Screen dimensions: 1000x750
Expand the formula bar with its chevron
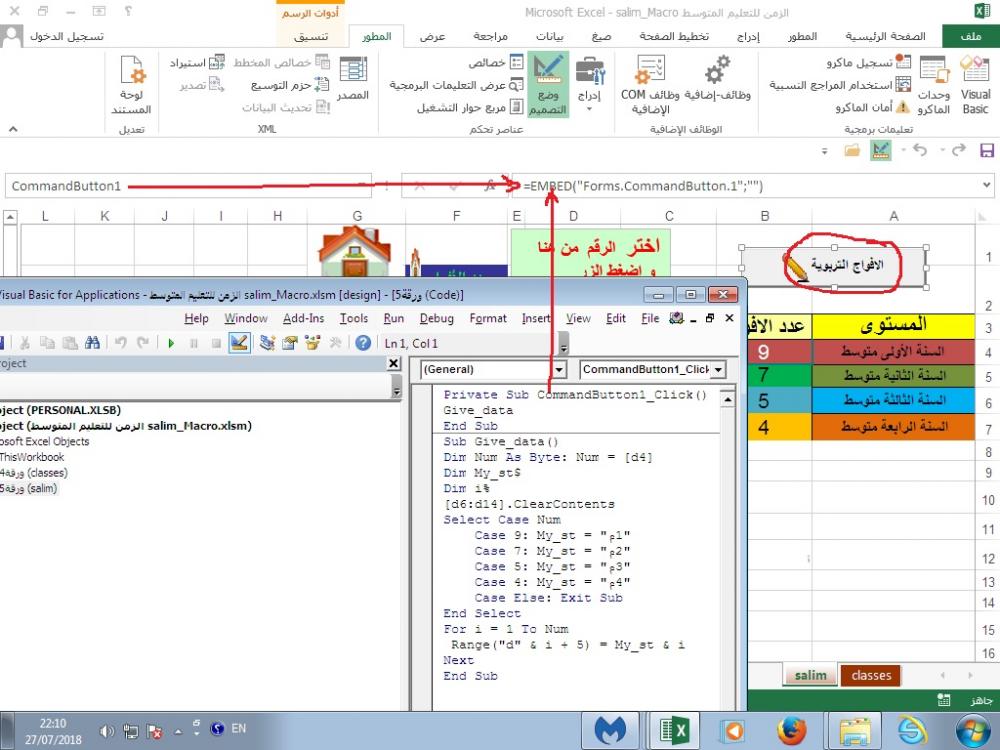click(x=987, y=186)
